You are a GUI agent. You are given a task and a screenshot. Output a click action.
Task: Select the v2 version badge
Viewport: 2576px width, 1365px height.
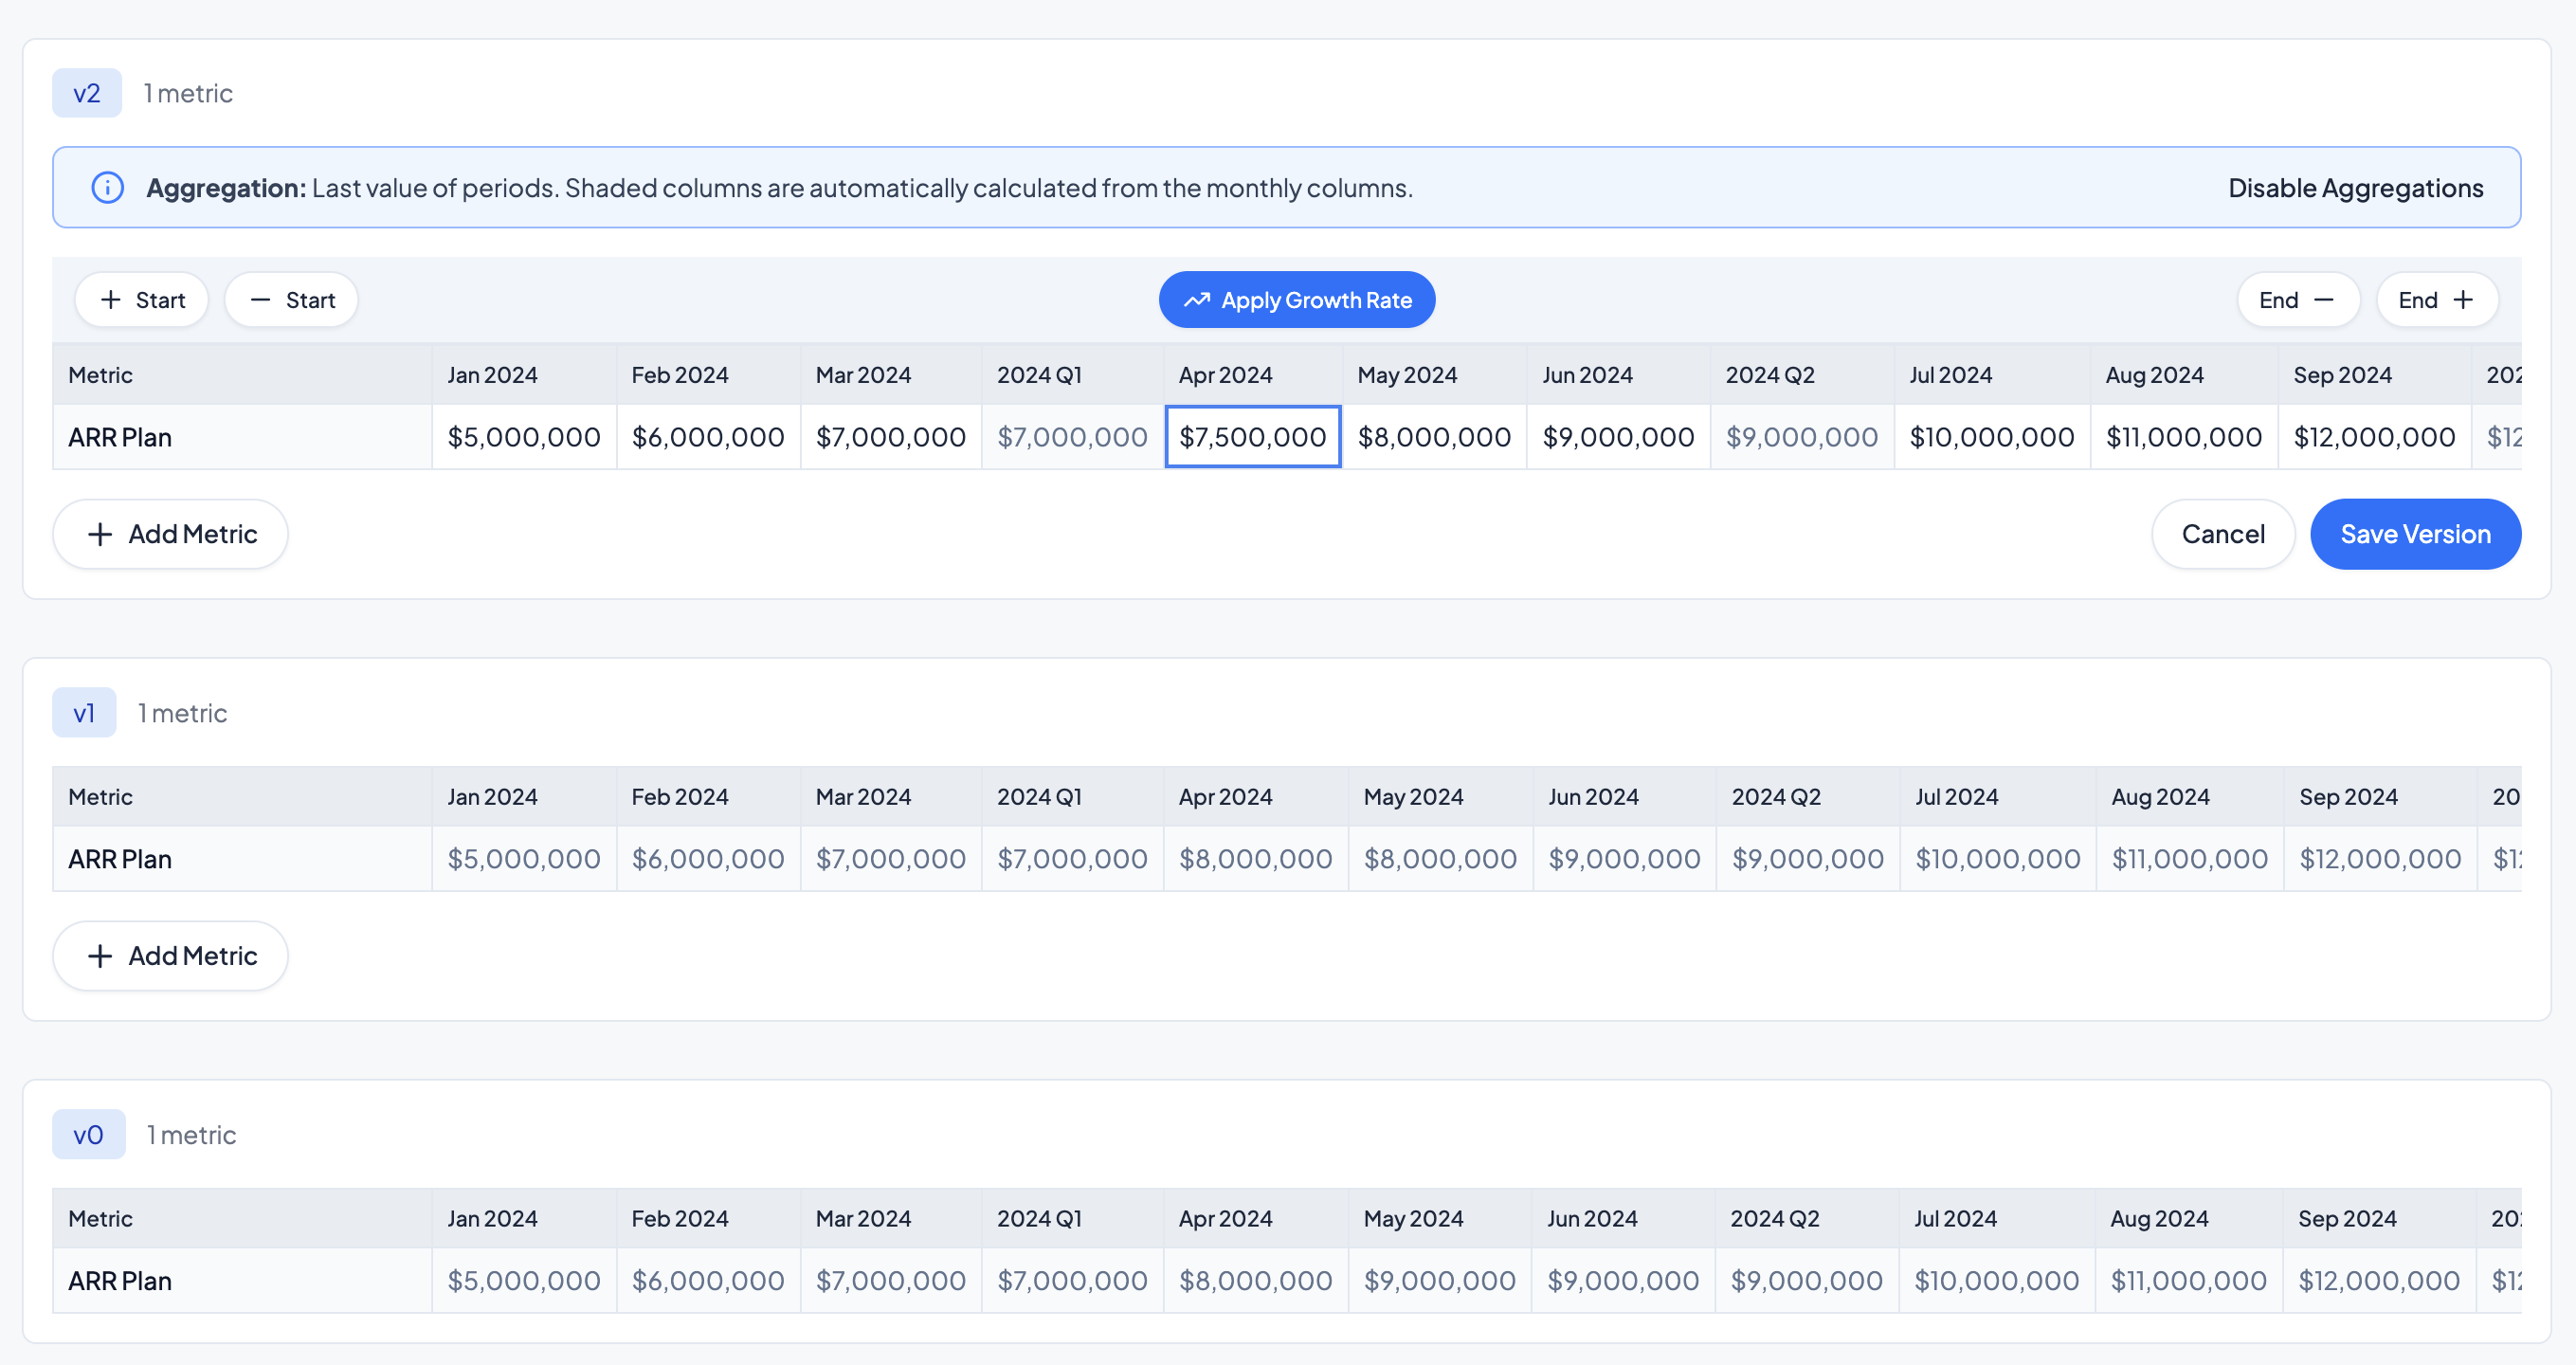[87, 93]
